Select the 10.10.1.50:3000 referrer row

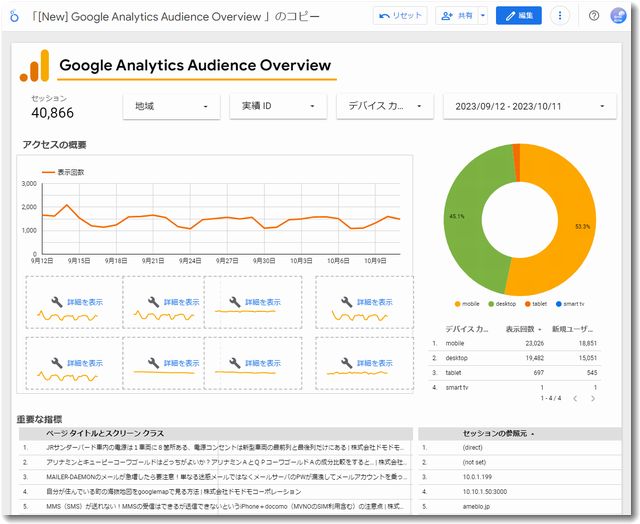(520, 492)
